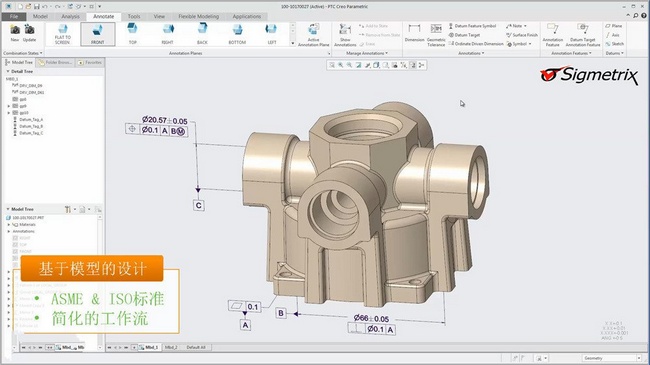650x365 pixels.
Task: Click the Zoom Out magnifier icon
Action: click(x=349, y=65)
